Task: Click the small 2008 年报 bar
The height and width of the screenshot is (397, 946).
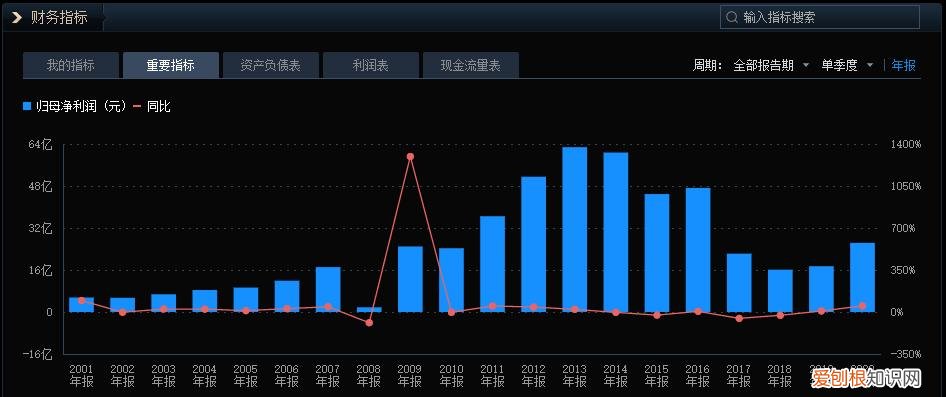Action: [369, 310]
